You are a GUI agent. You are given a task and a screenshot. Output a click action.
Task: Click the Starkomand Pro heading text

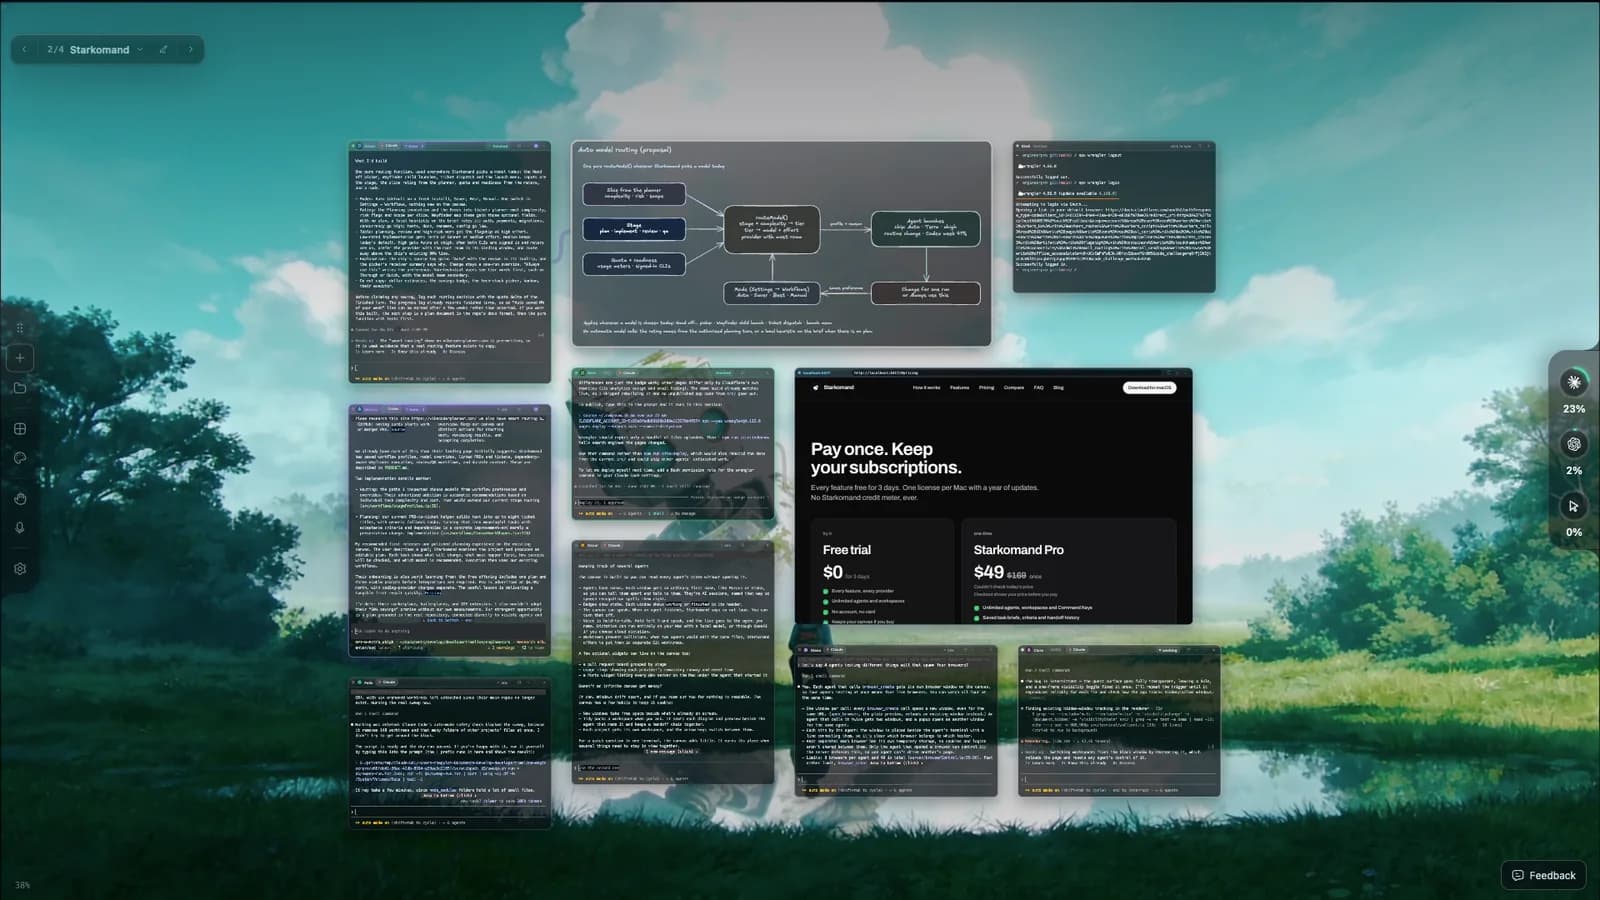[x=1018, y=550]
